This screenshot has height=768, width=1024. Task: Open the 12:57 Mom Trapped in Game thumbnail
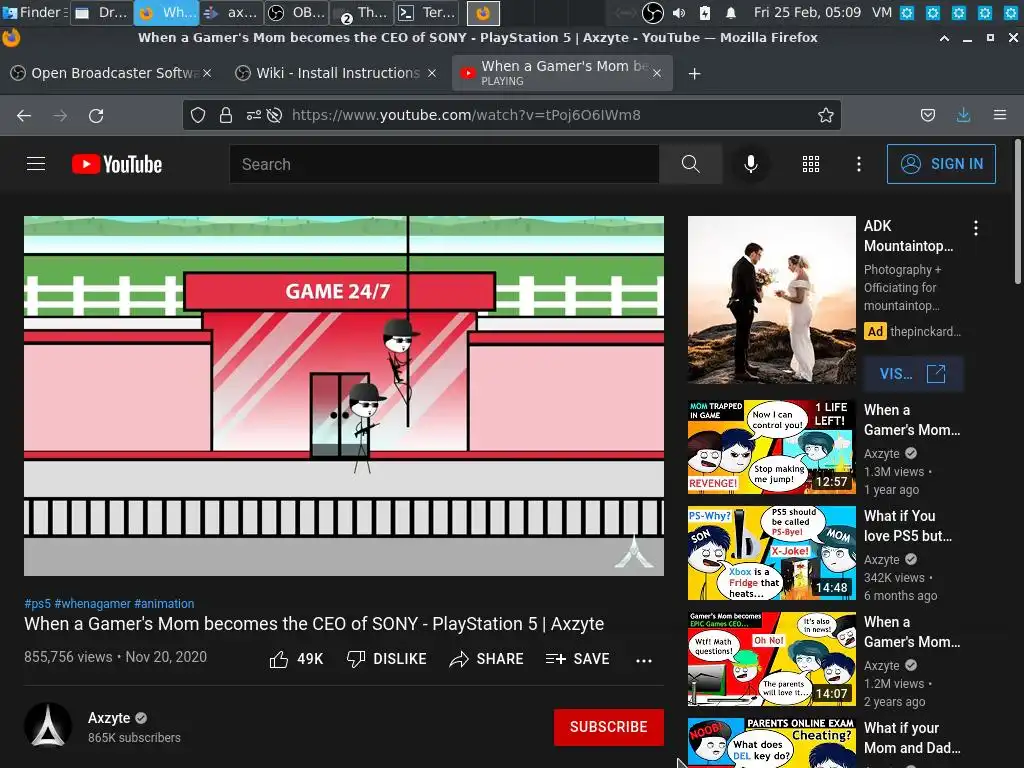[x=771, y=447]
